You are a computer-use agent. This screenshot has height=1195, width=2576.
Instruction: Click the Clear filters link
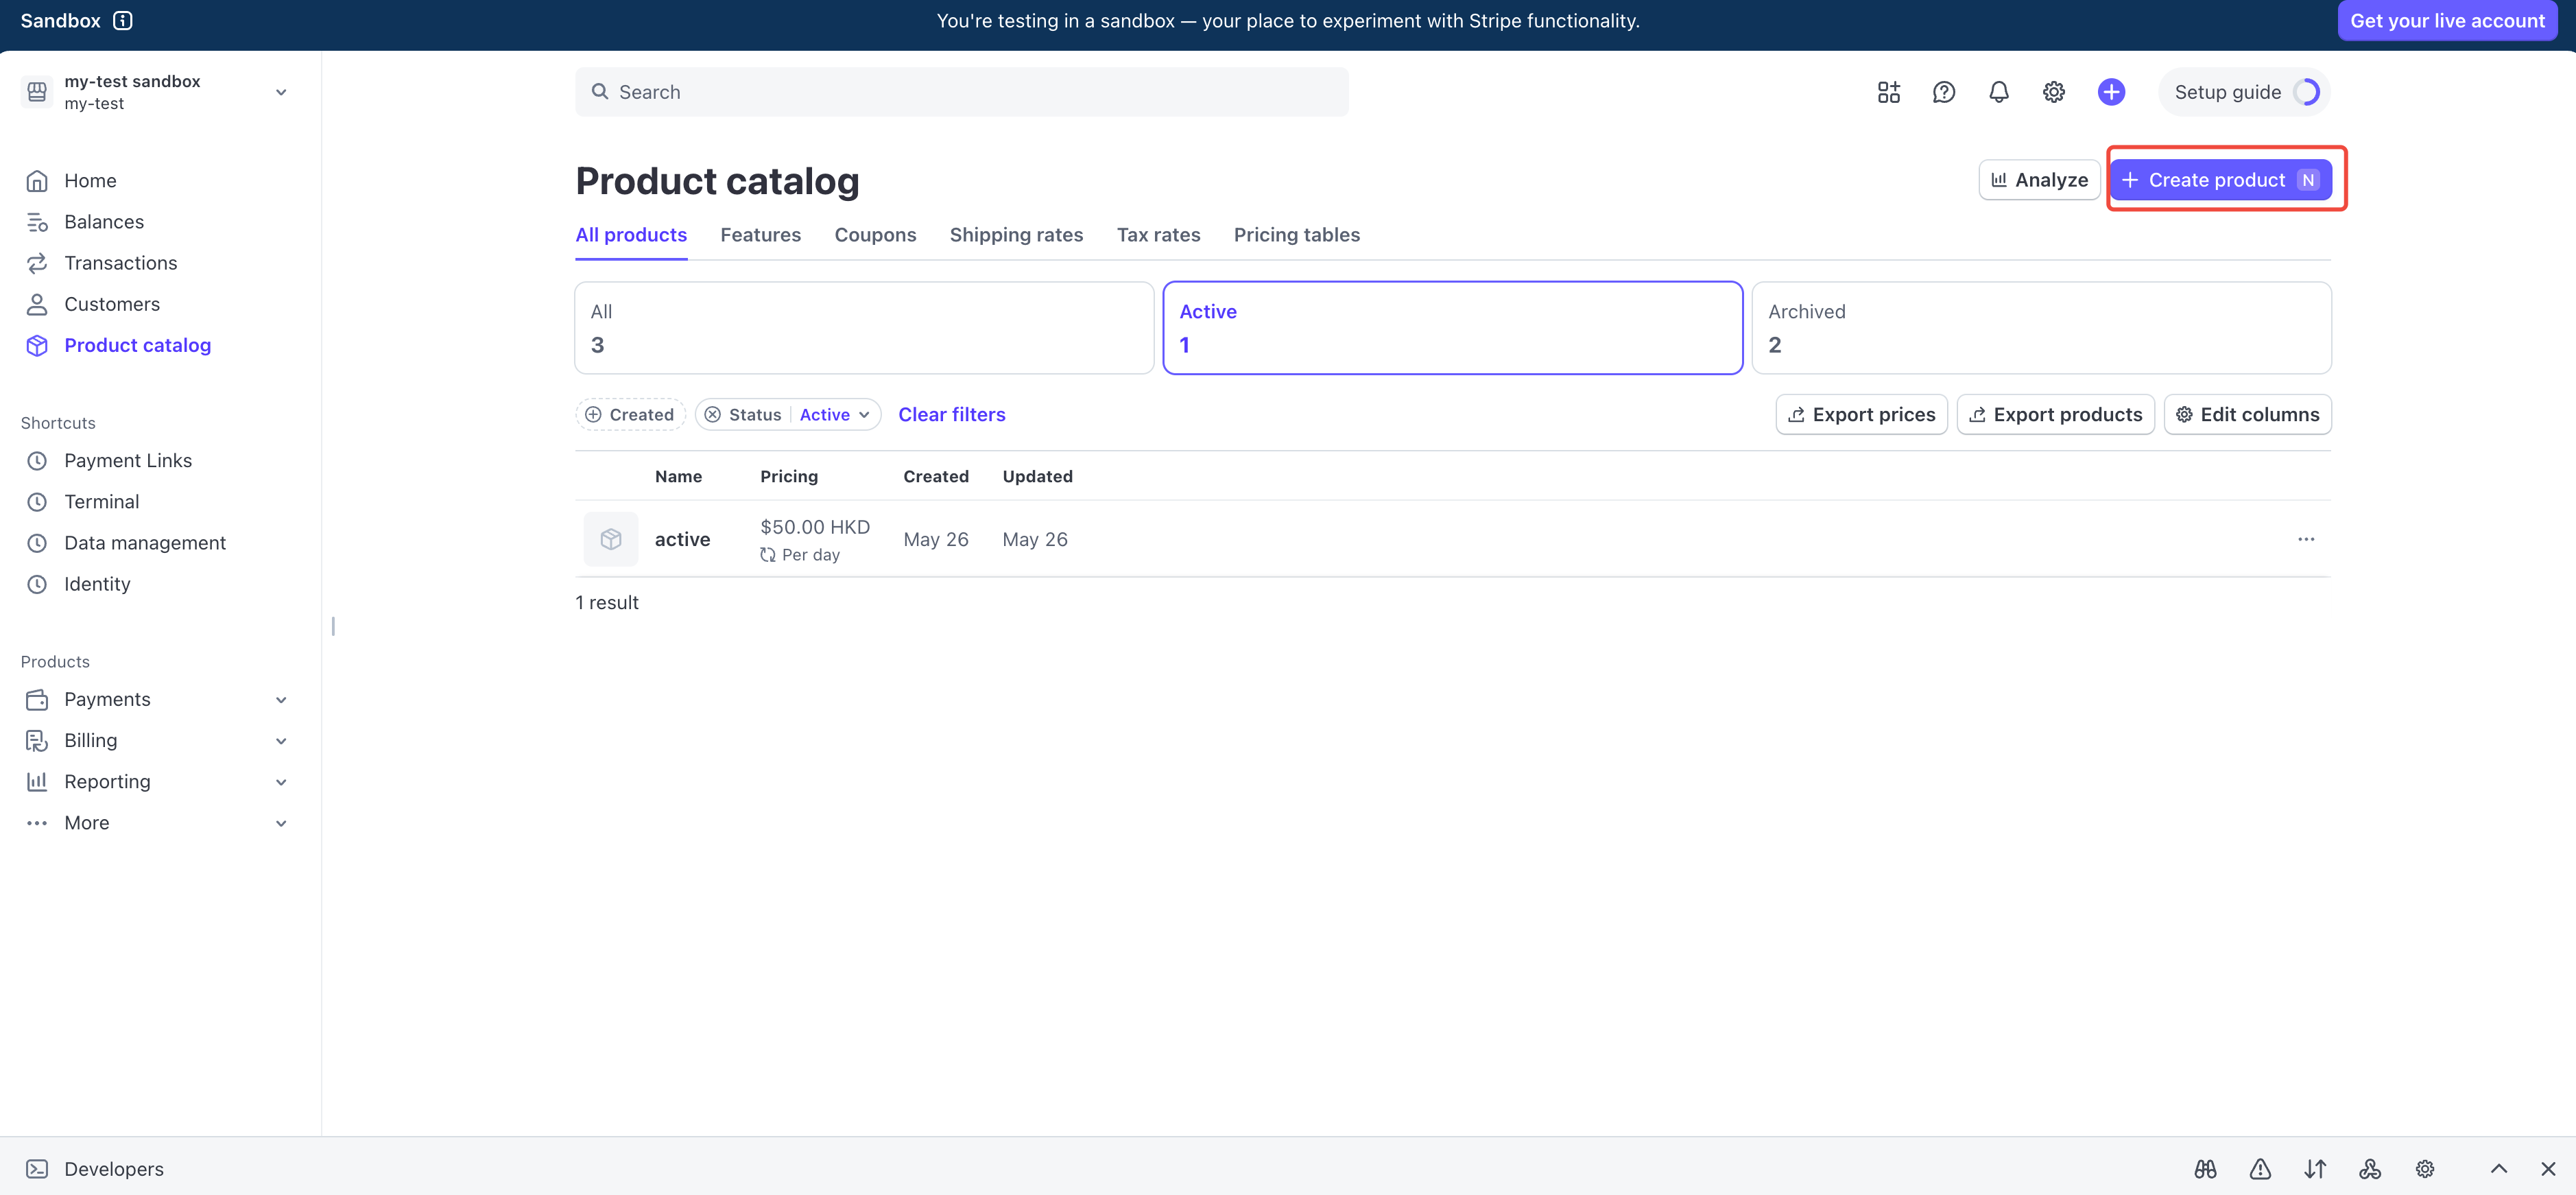coord(951,414)
